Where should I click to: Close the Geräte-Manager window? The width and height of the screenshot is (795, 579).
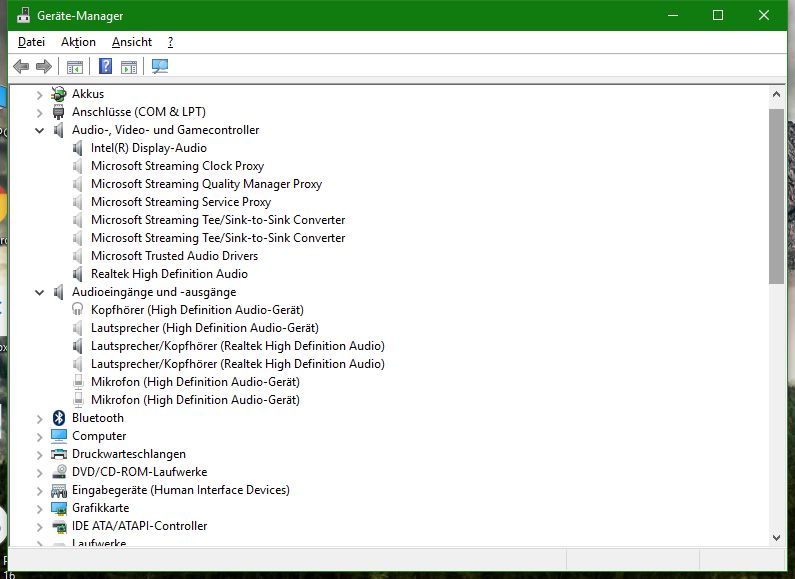click(x=764, y=15)
